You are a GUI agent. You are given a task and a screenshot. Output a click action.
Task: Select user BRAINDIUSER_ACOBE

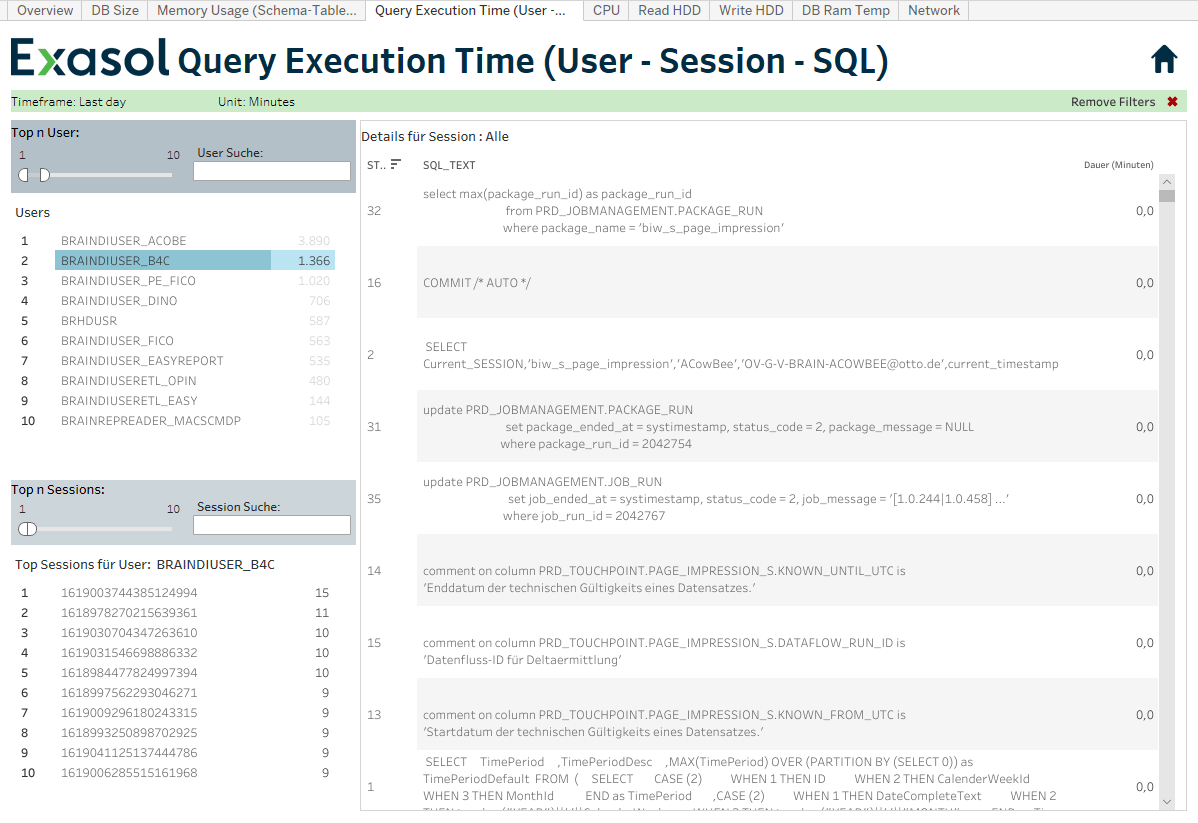point(124,241)
